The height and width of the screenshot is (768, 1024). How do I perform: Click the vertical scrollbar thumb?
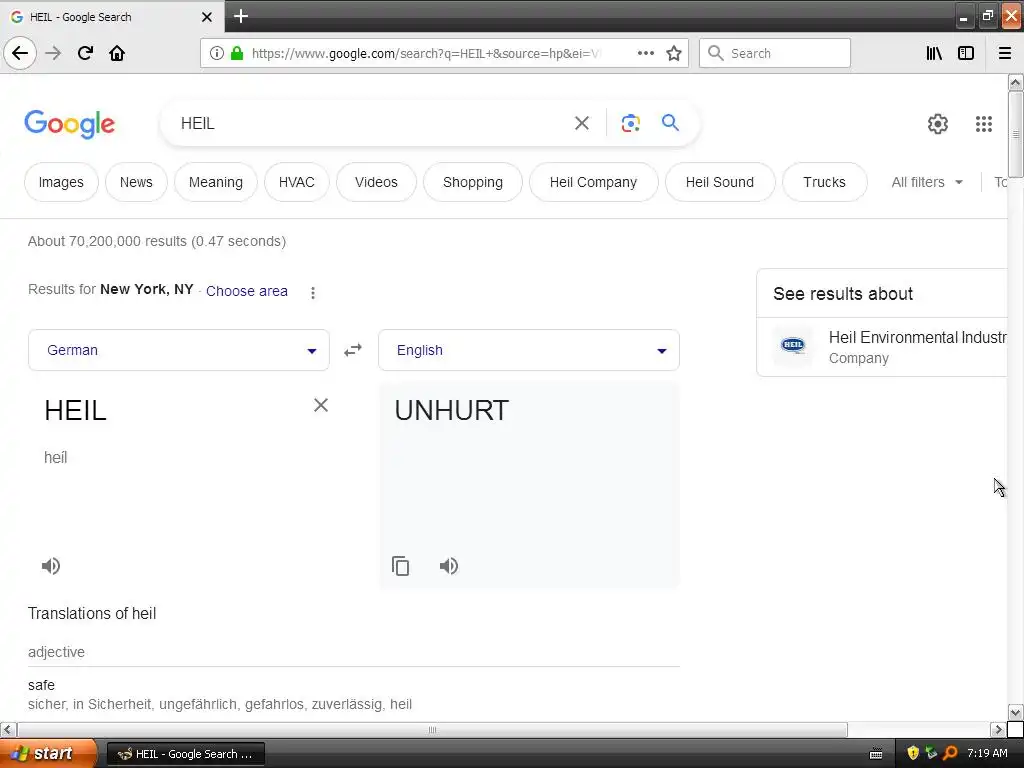[1015, 134]
